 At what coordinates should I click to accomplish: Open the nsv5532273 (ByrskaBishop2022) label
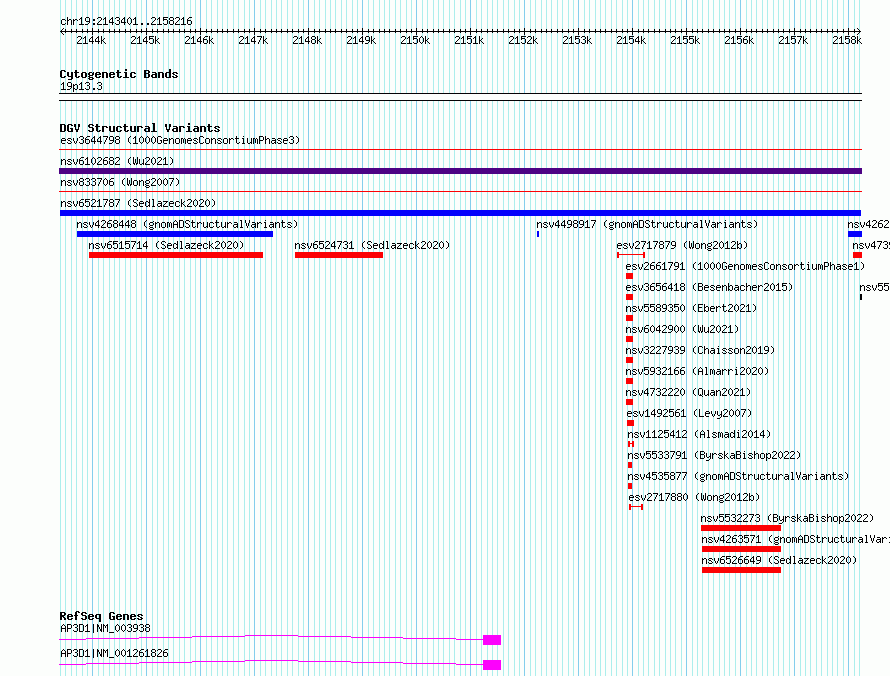click(788, 518)
